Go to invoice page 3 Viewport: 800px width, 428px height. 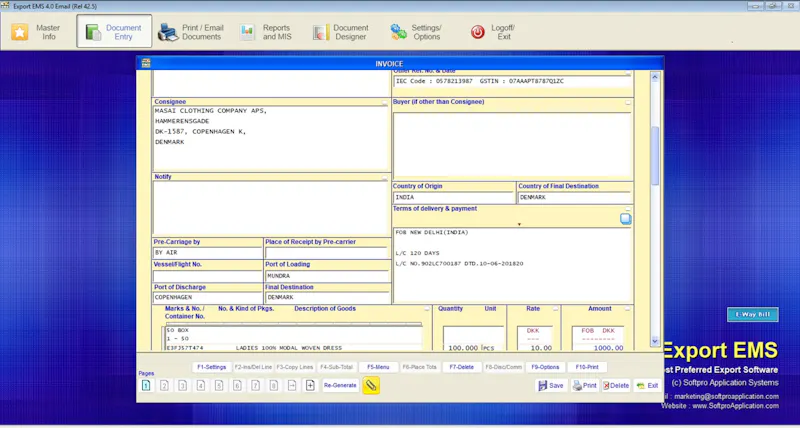tap(182, 386)
